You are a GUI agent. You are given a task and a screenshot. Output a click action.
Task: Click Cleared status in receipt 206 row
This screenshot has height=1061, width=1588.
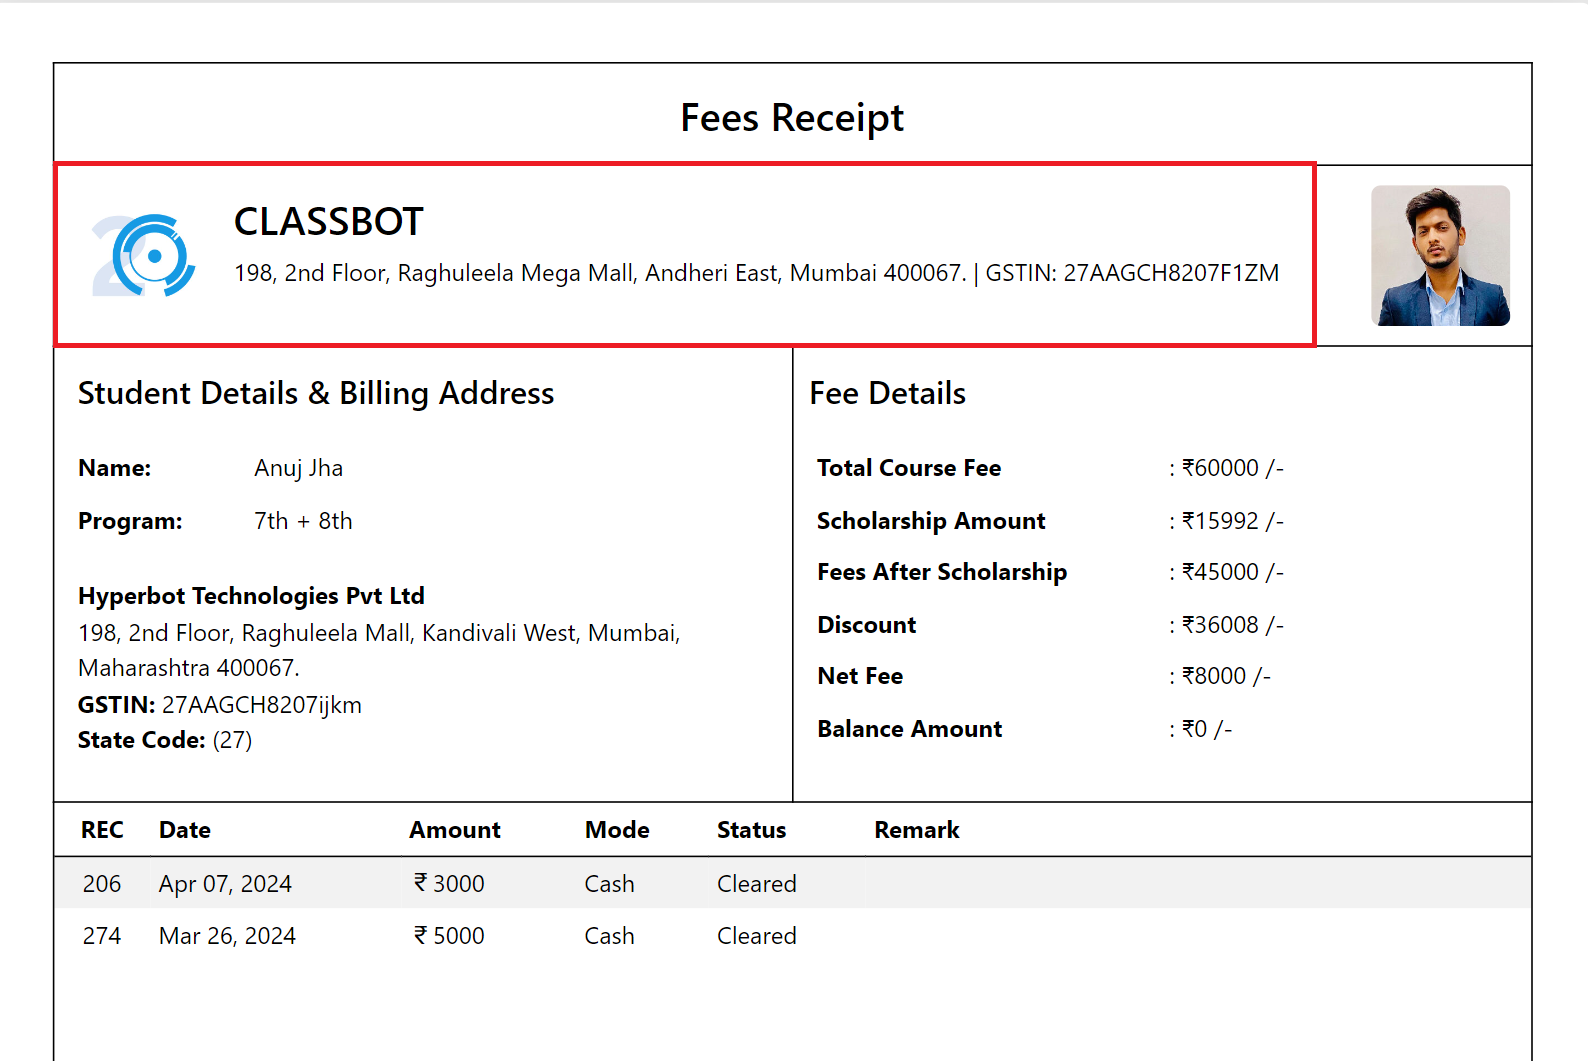(x=757, y=884)
